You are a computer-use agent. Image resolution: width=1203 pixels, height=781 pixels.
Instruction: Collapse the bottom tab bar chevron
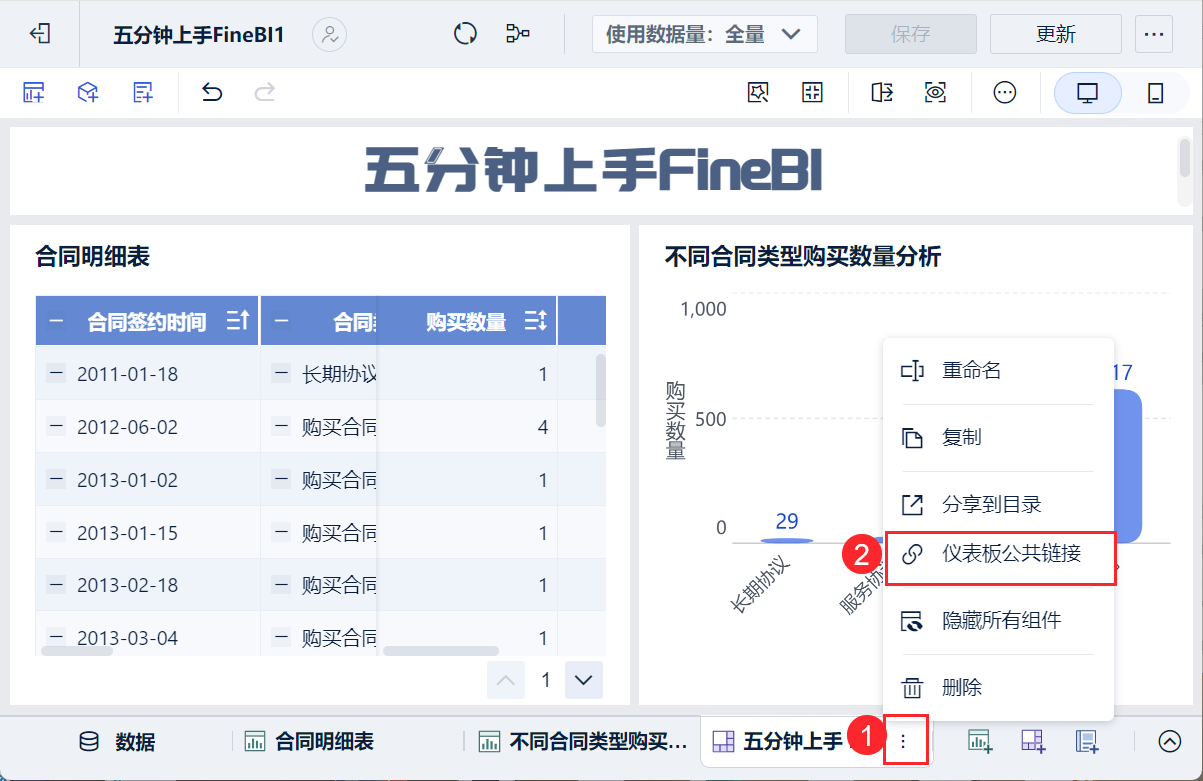pyautogui.click(x=1169, y=741)
